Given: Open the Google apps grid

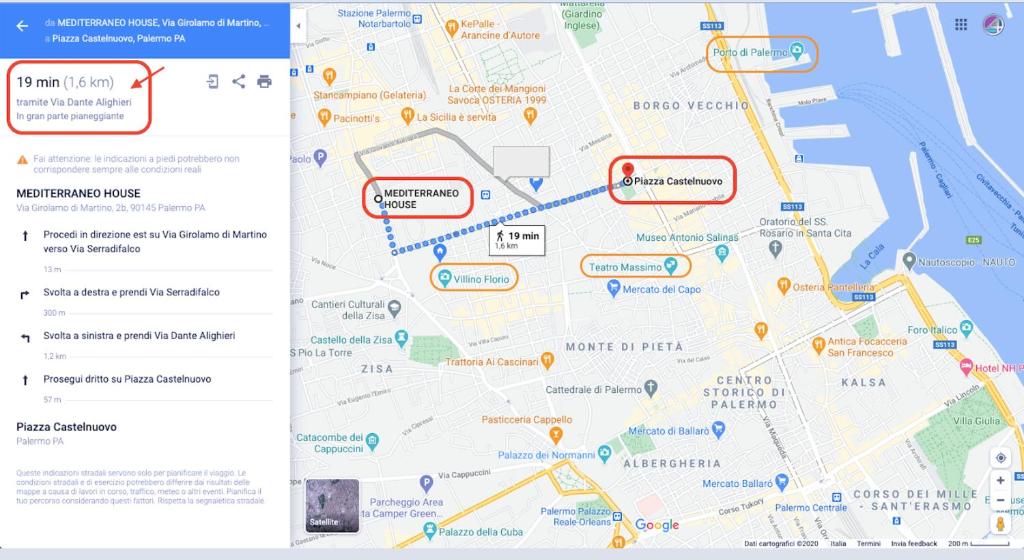Looking at the screenshot, I should pyautogui.click(x=961, y=25).
